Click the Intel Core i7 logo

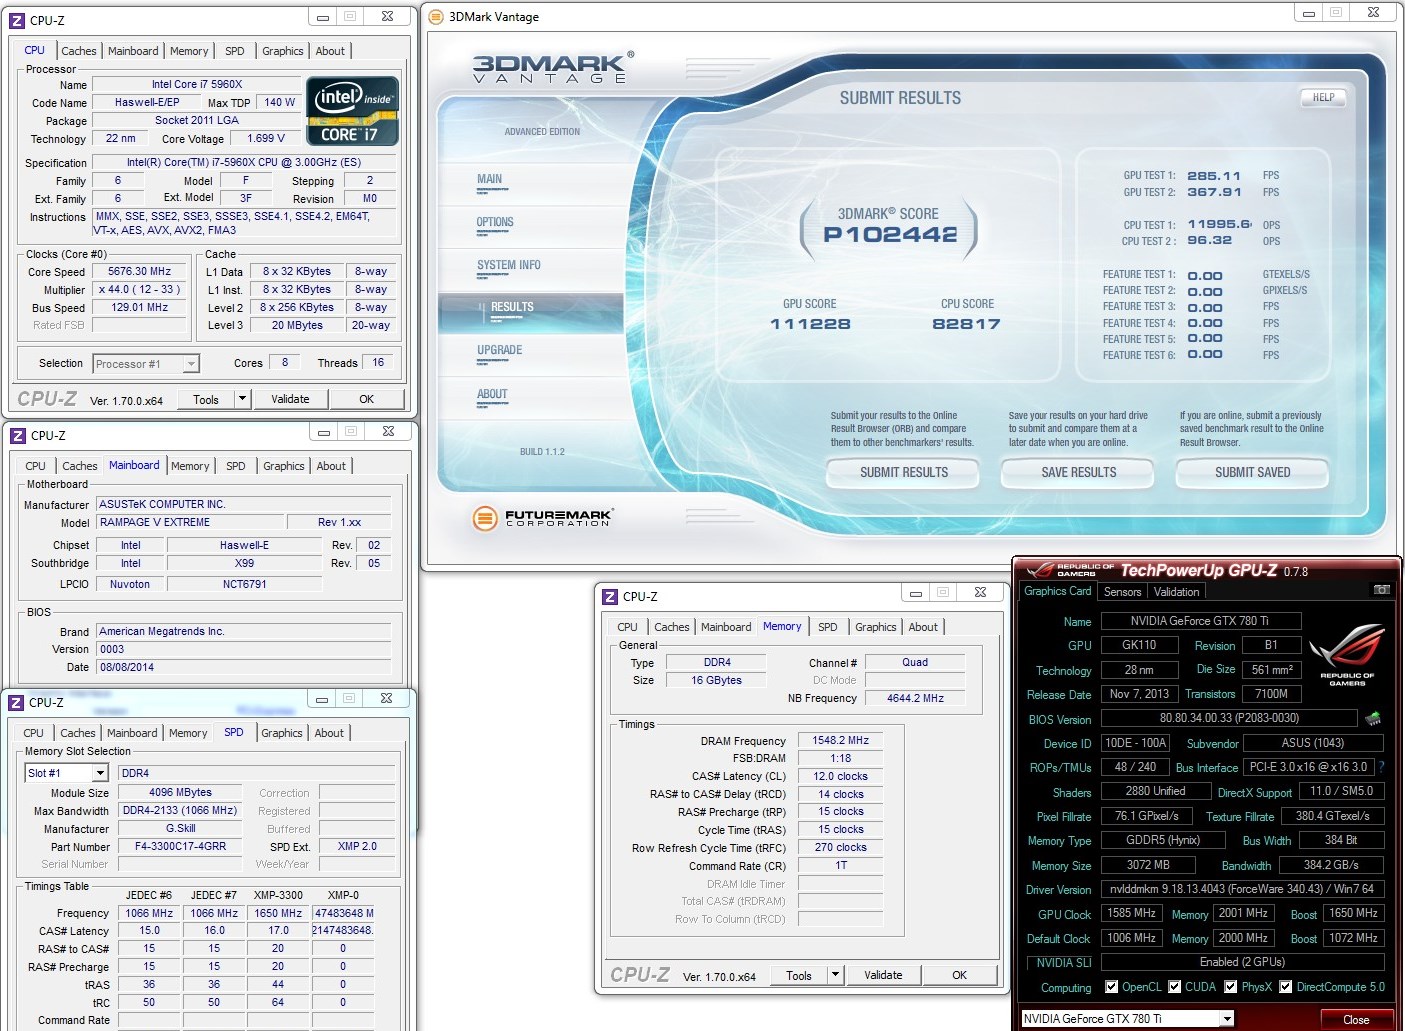[x=353, y=111]
